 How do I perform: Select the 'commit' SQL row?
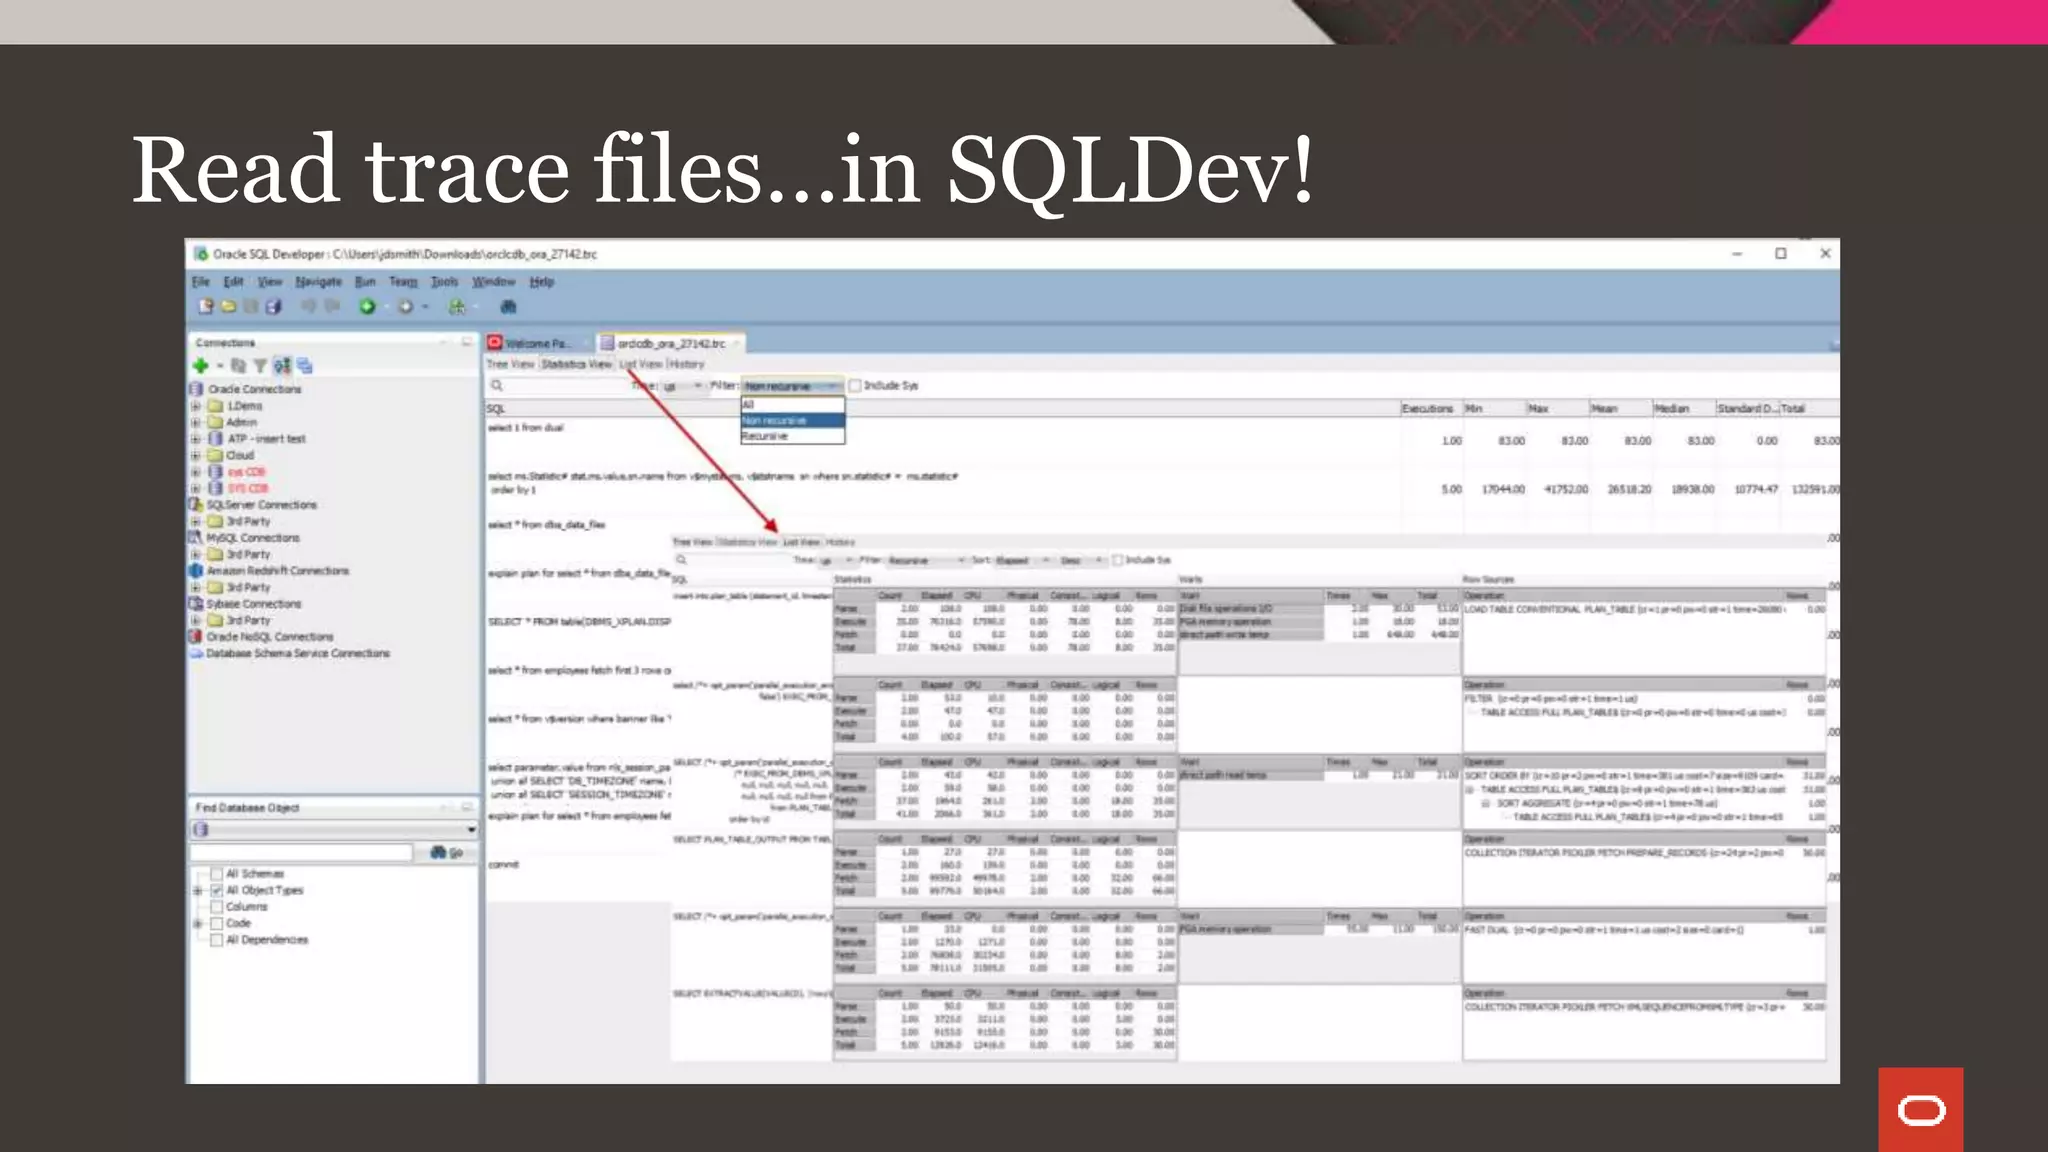(x=504, y=865)
